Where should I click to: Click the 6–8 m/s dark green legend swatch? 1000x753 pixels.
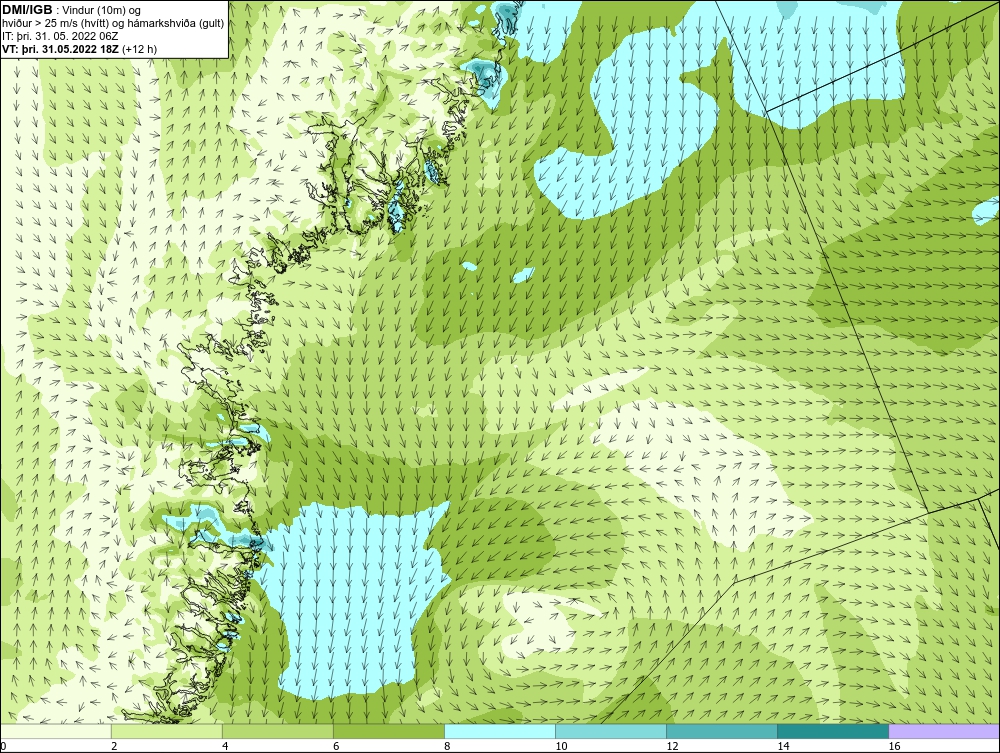(x=389, y=731)
